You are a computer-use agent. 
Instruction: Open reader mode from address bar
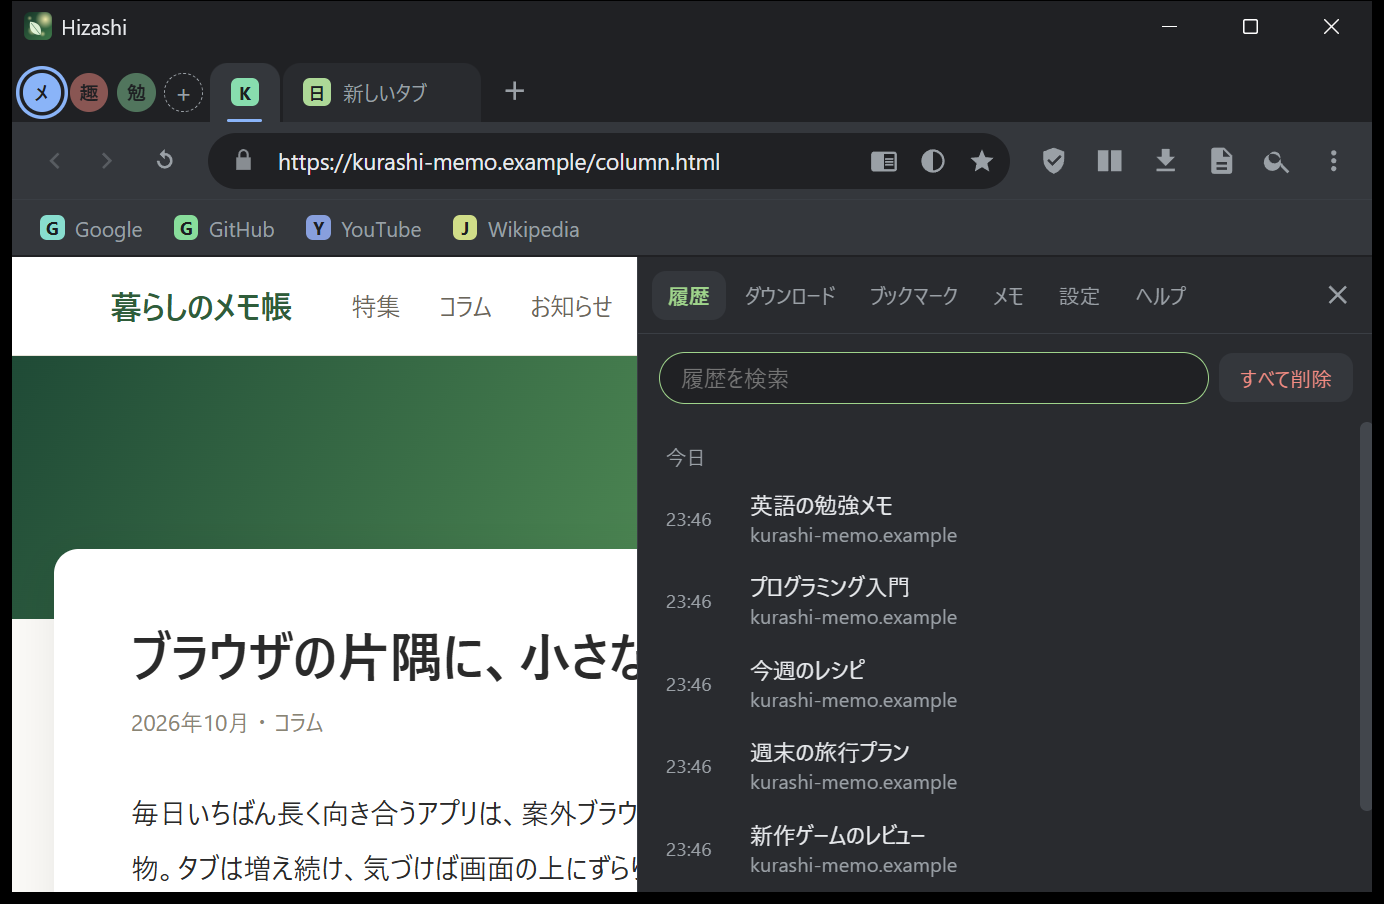tap(884, 161)
